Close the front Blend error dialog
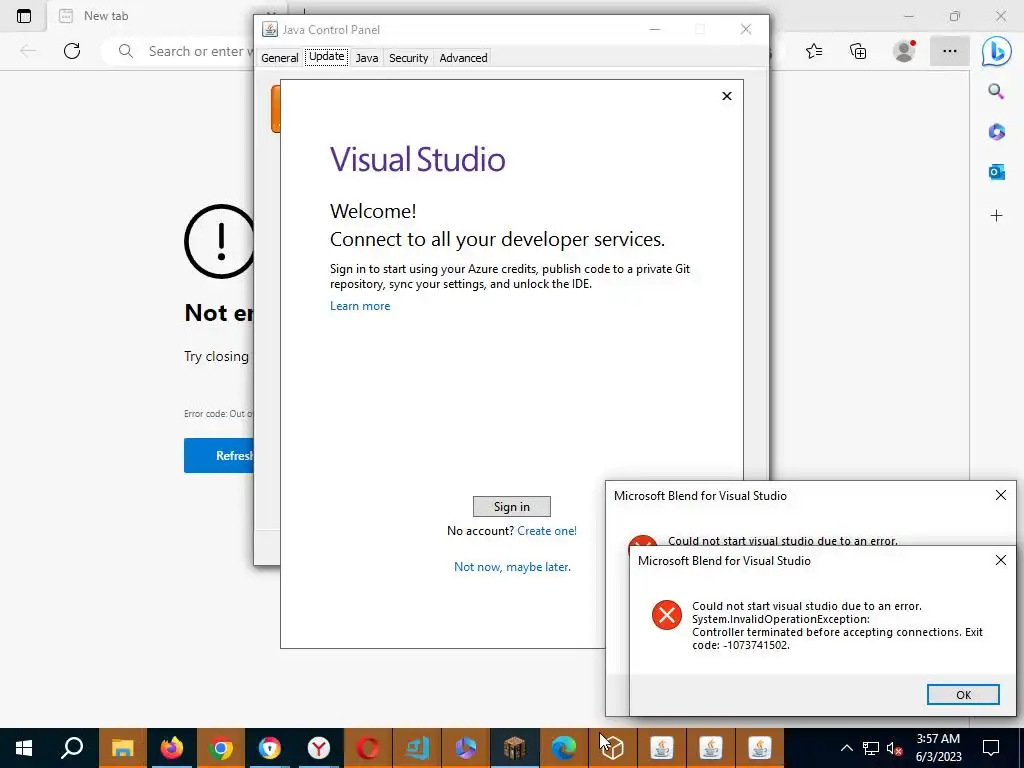This screenshot has width=1024, height=768. (x=1000, y=560)
